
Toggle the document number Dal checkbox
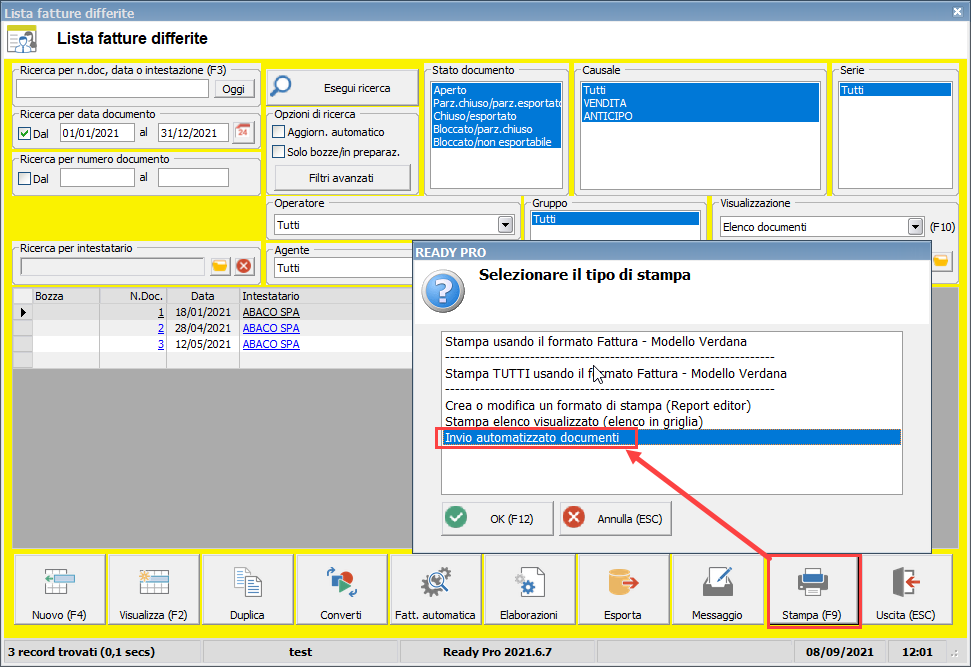coord(25,178)
